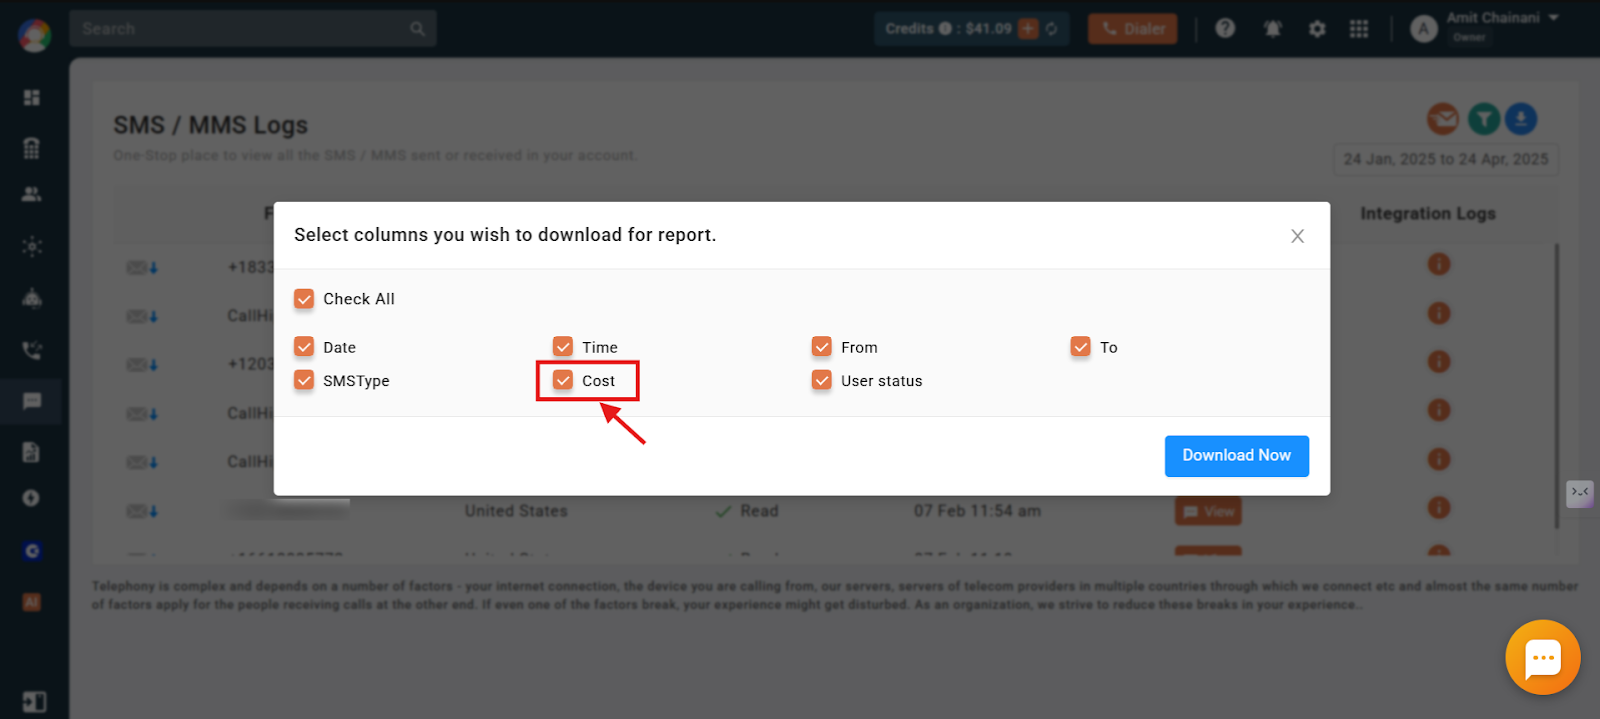Open the integrations gear icon in sidebar
Viewport: 1600px width, 719px height.
tap(32, 246)
